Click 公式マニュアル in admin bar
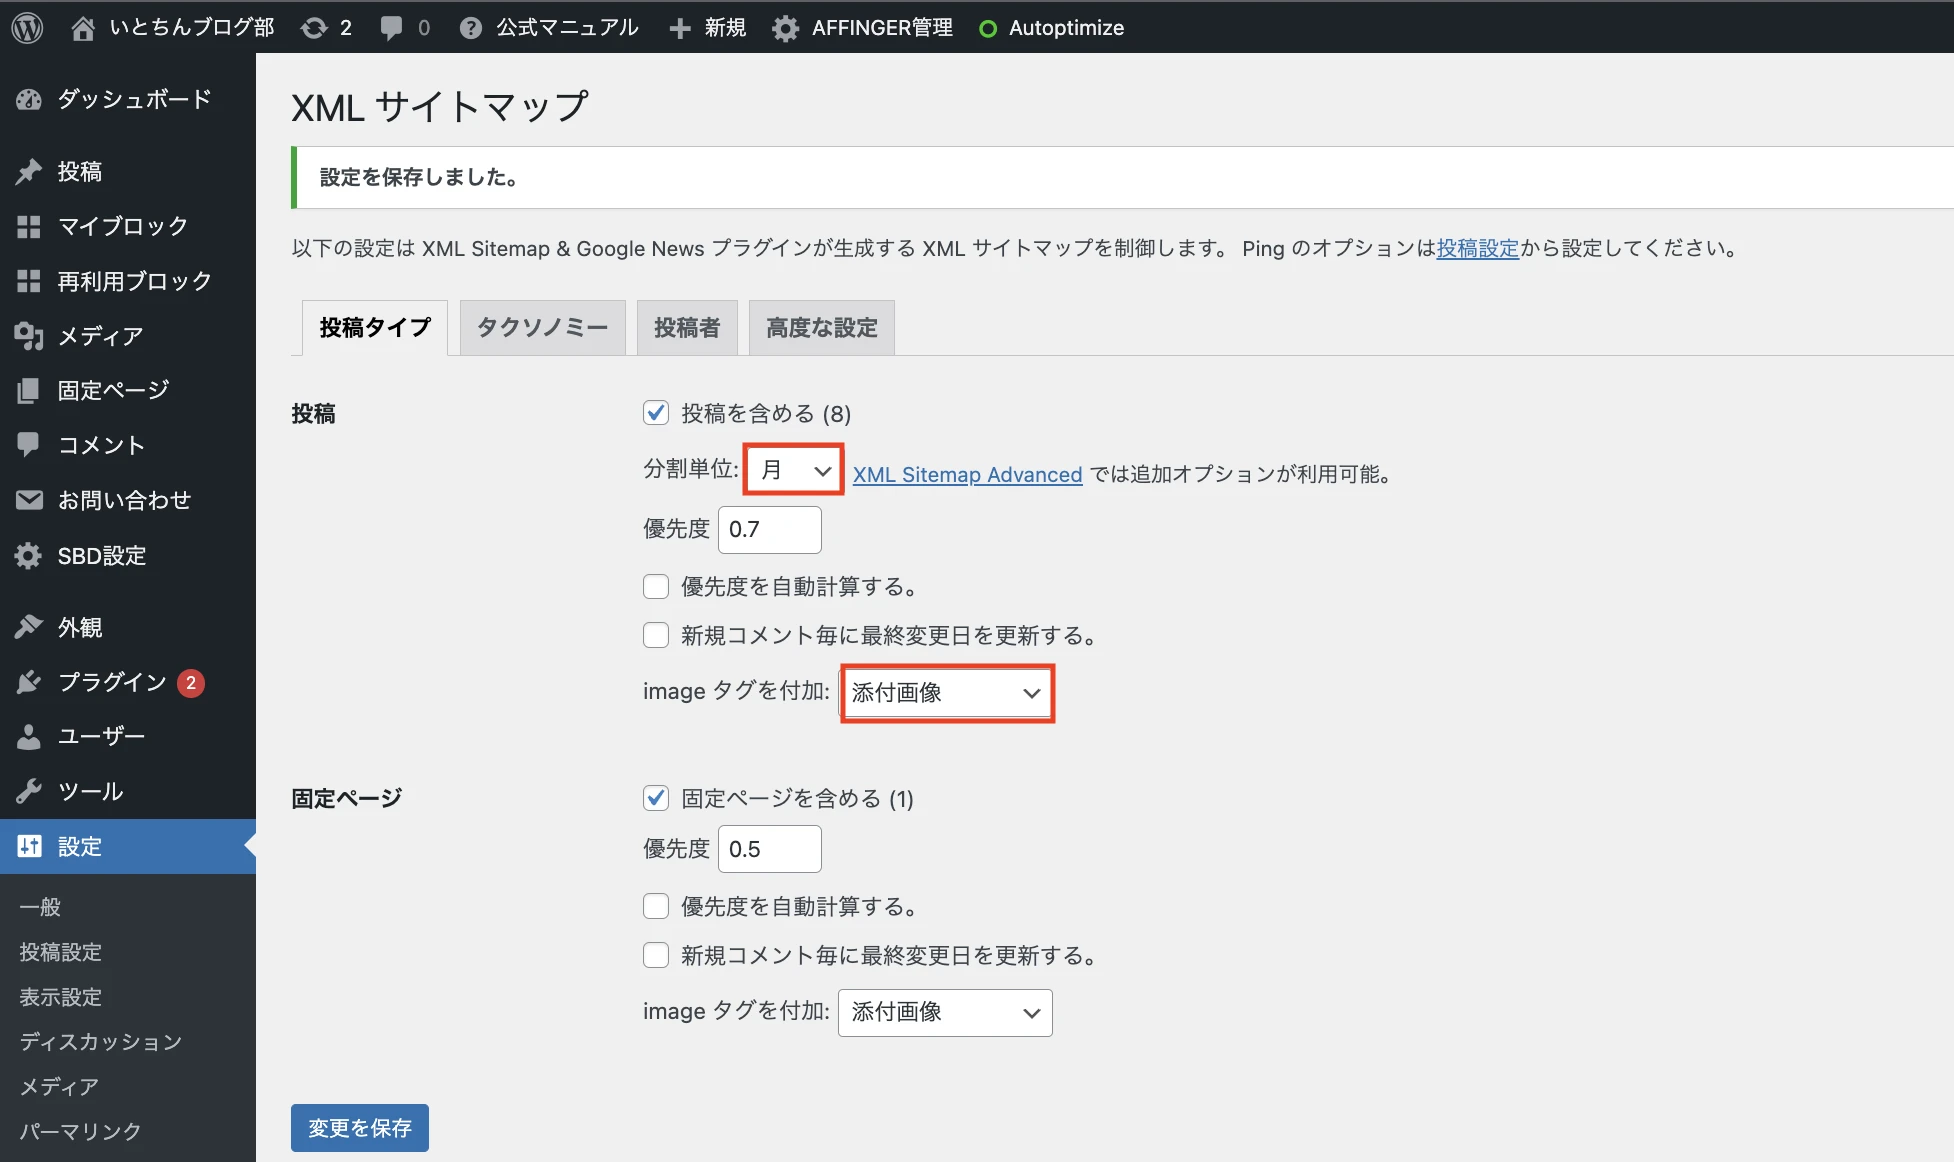 pyautogui.click(x=568, y=27)
